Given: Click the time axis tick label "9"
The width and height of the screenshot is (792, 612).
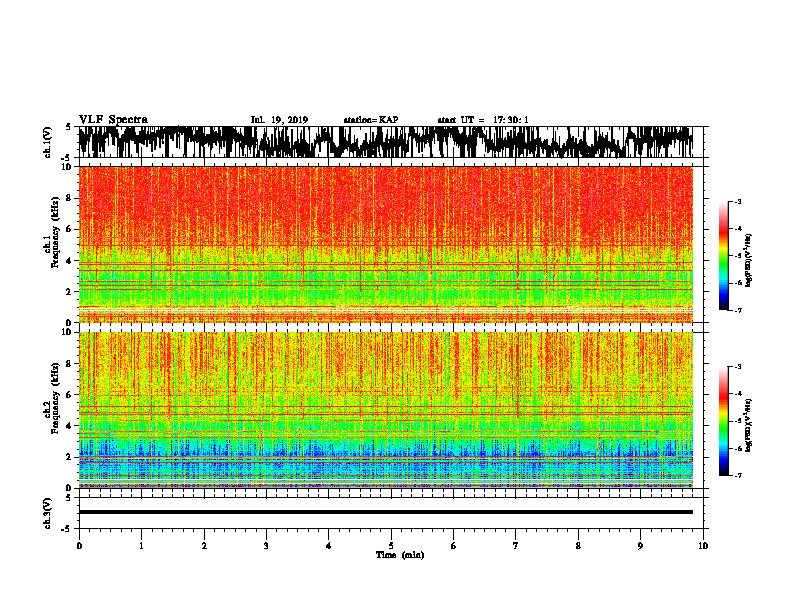Looking at the screenshot, I should pyautogui.click(x=640, y=546).
